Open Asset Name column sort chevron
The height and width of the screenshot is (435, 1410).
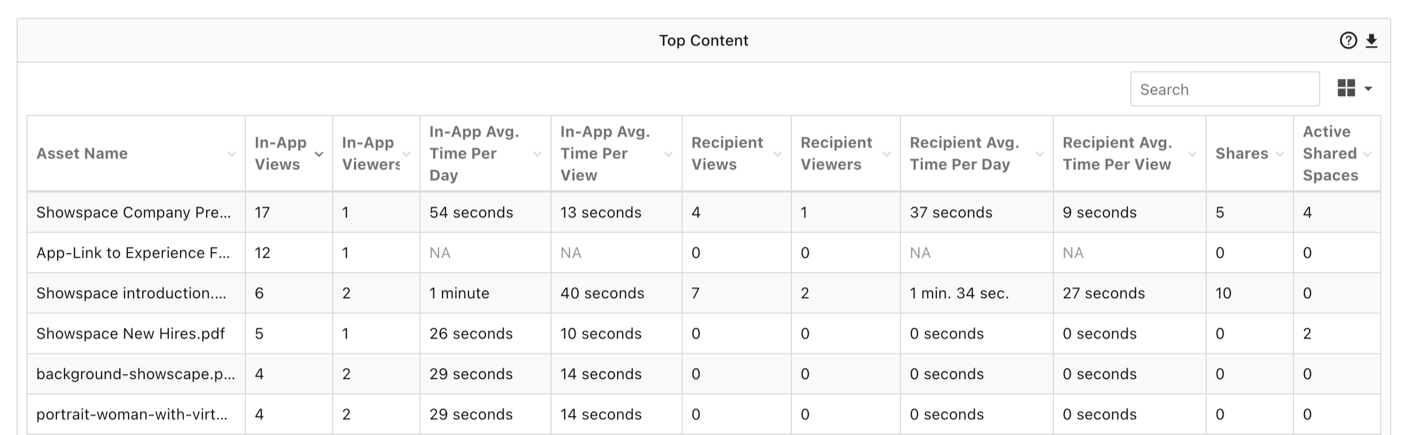point(232,154)
